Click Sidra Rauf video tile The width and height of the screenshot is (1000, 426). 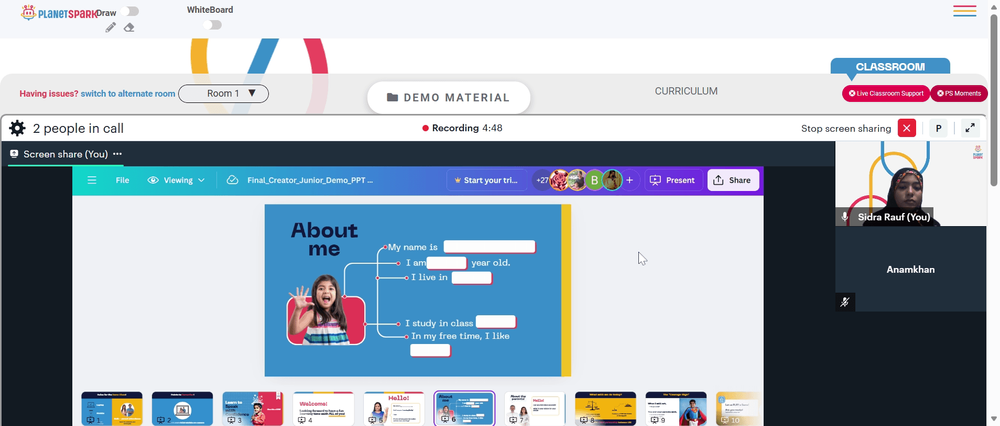(911, 184)
